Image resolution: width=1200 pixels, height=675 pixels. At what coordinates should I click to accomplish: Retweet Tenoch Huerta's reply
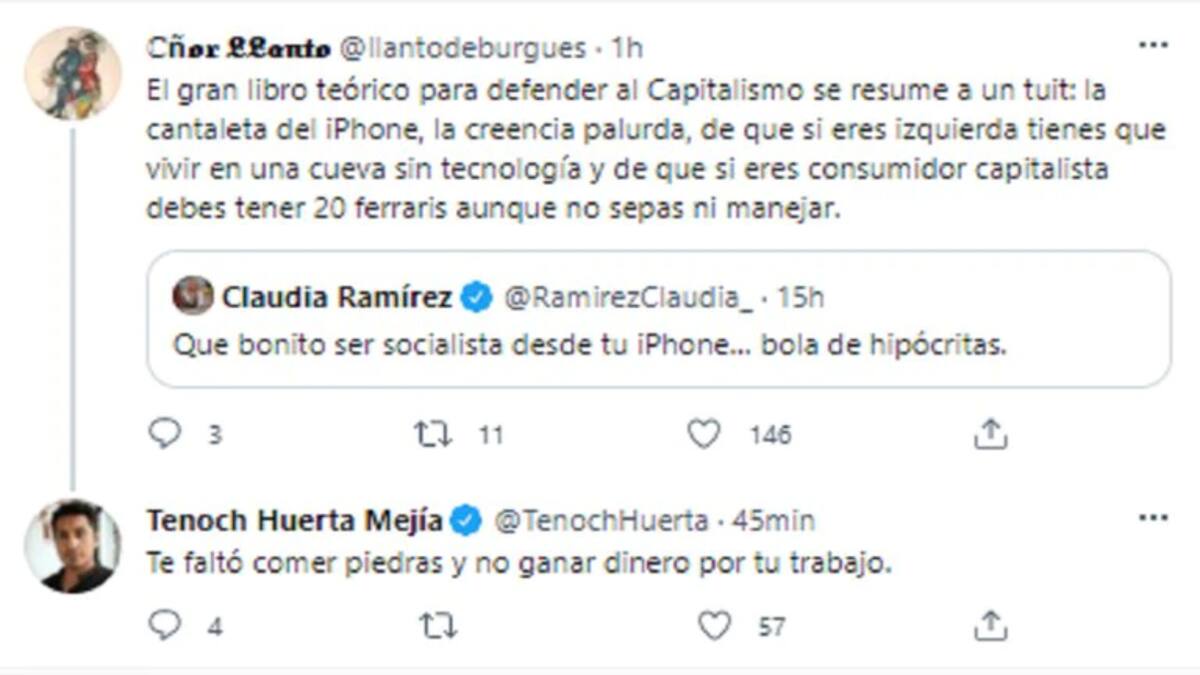[438, 626]
